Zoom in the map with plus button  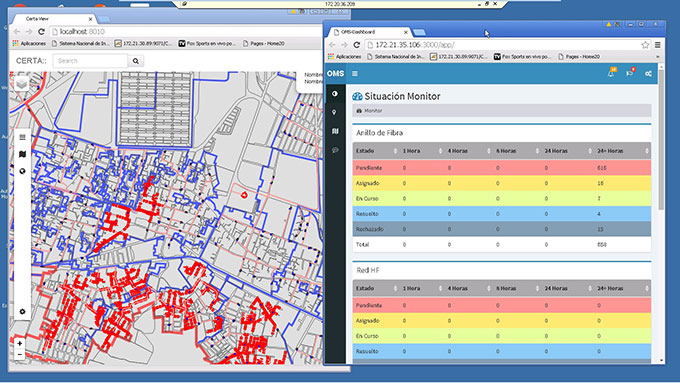pos(20,344)
